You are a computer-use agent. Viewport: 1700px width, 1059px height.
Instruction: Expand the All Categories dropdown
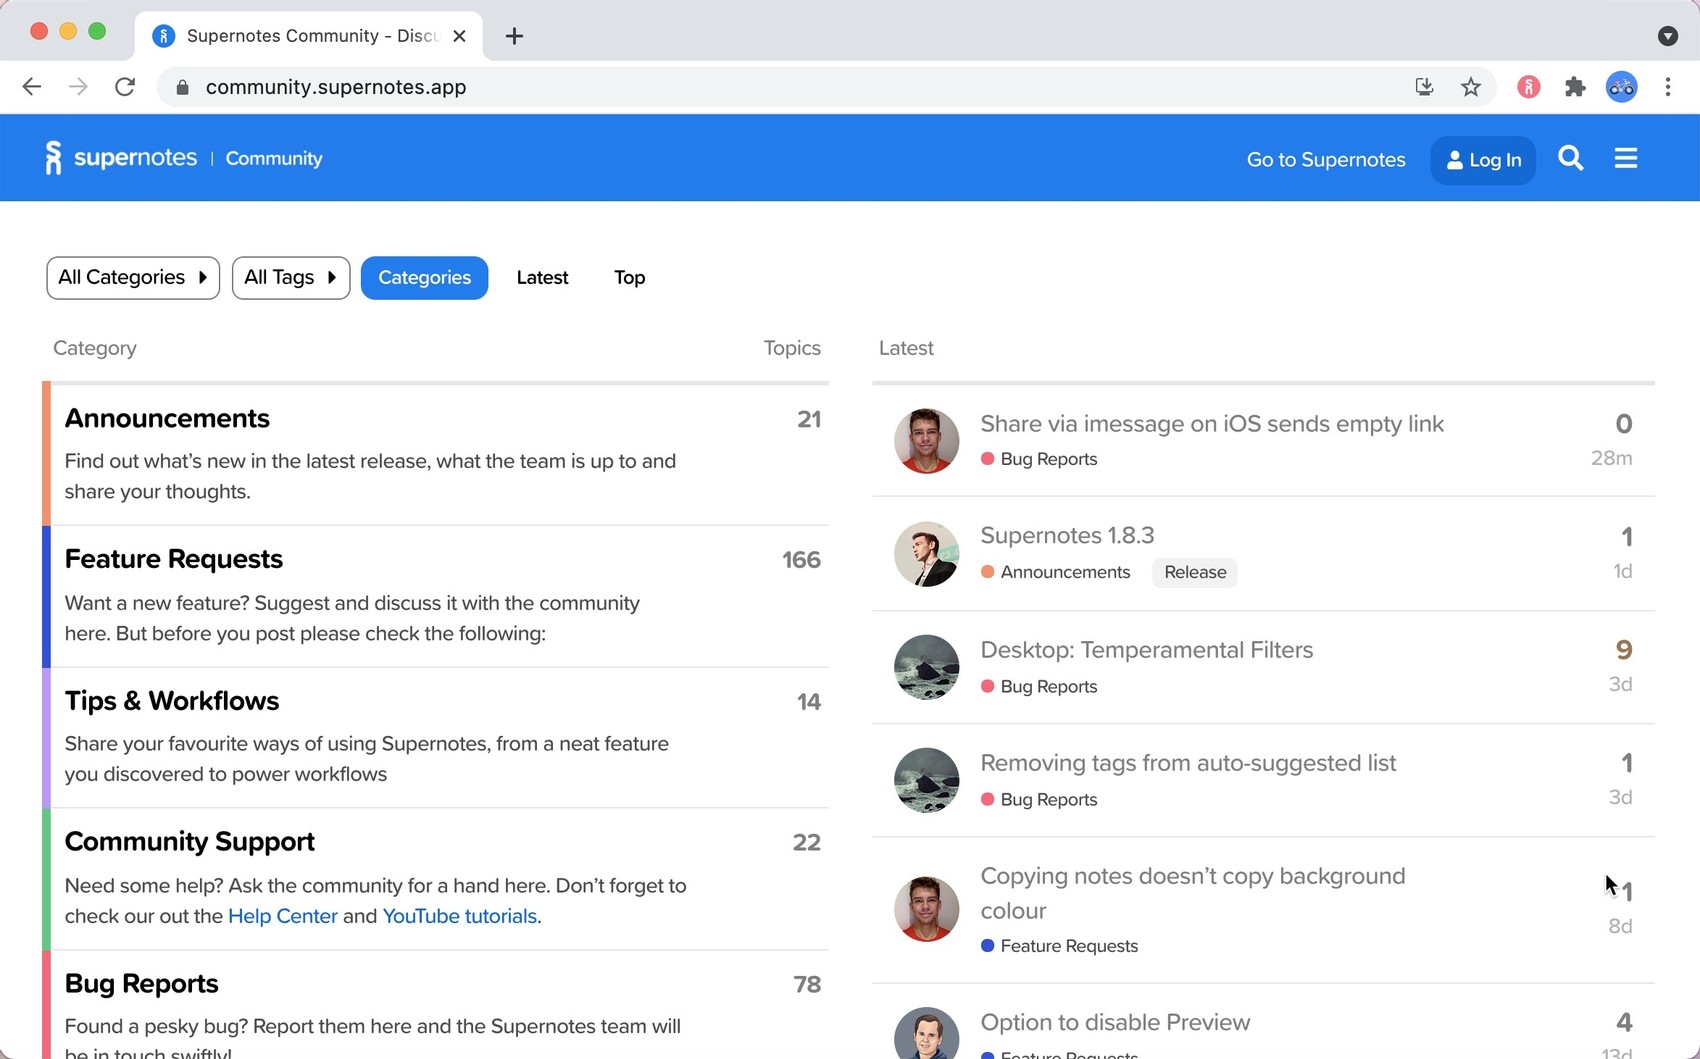click(133, 278)
